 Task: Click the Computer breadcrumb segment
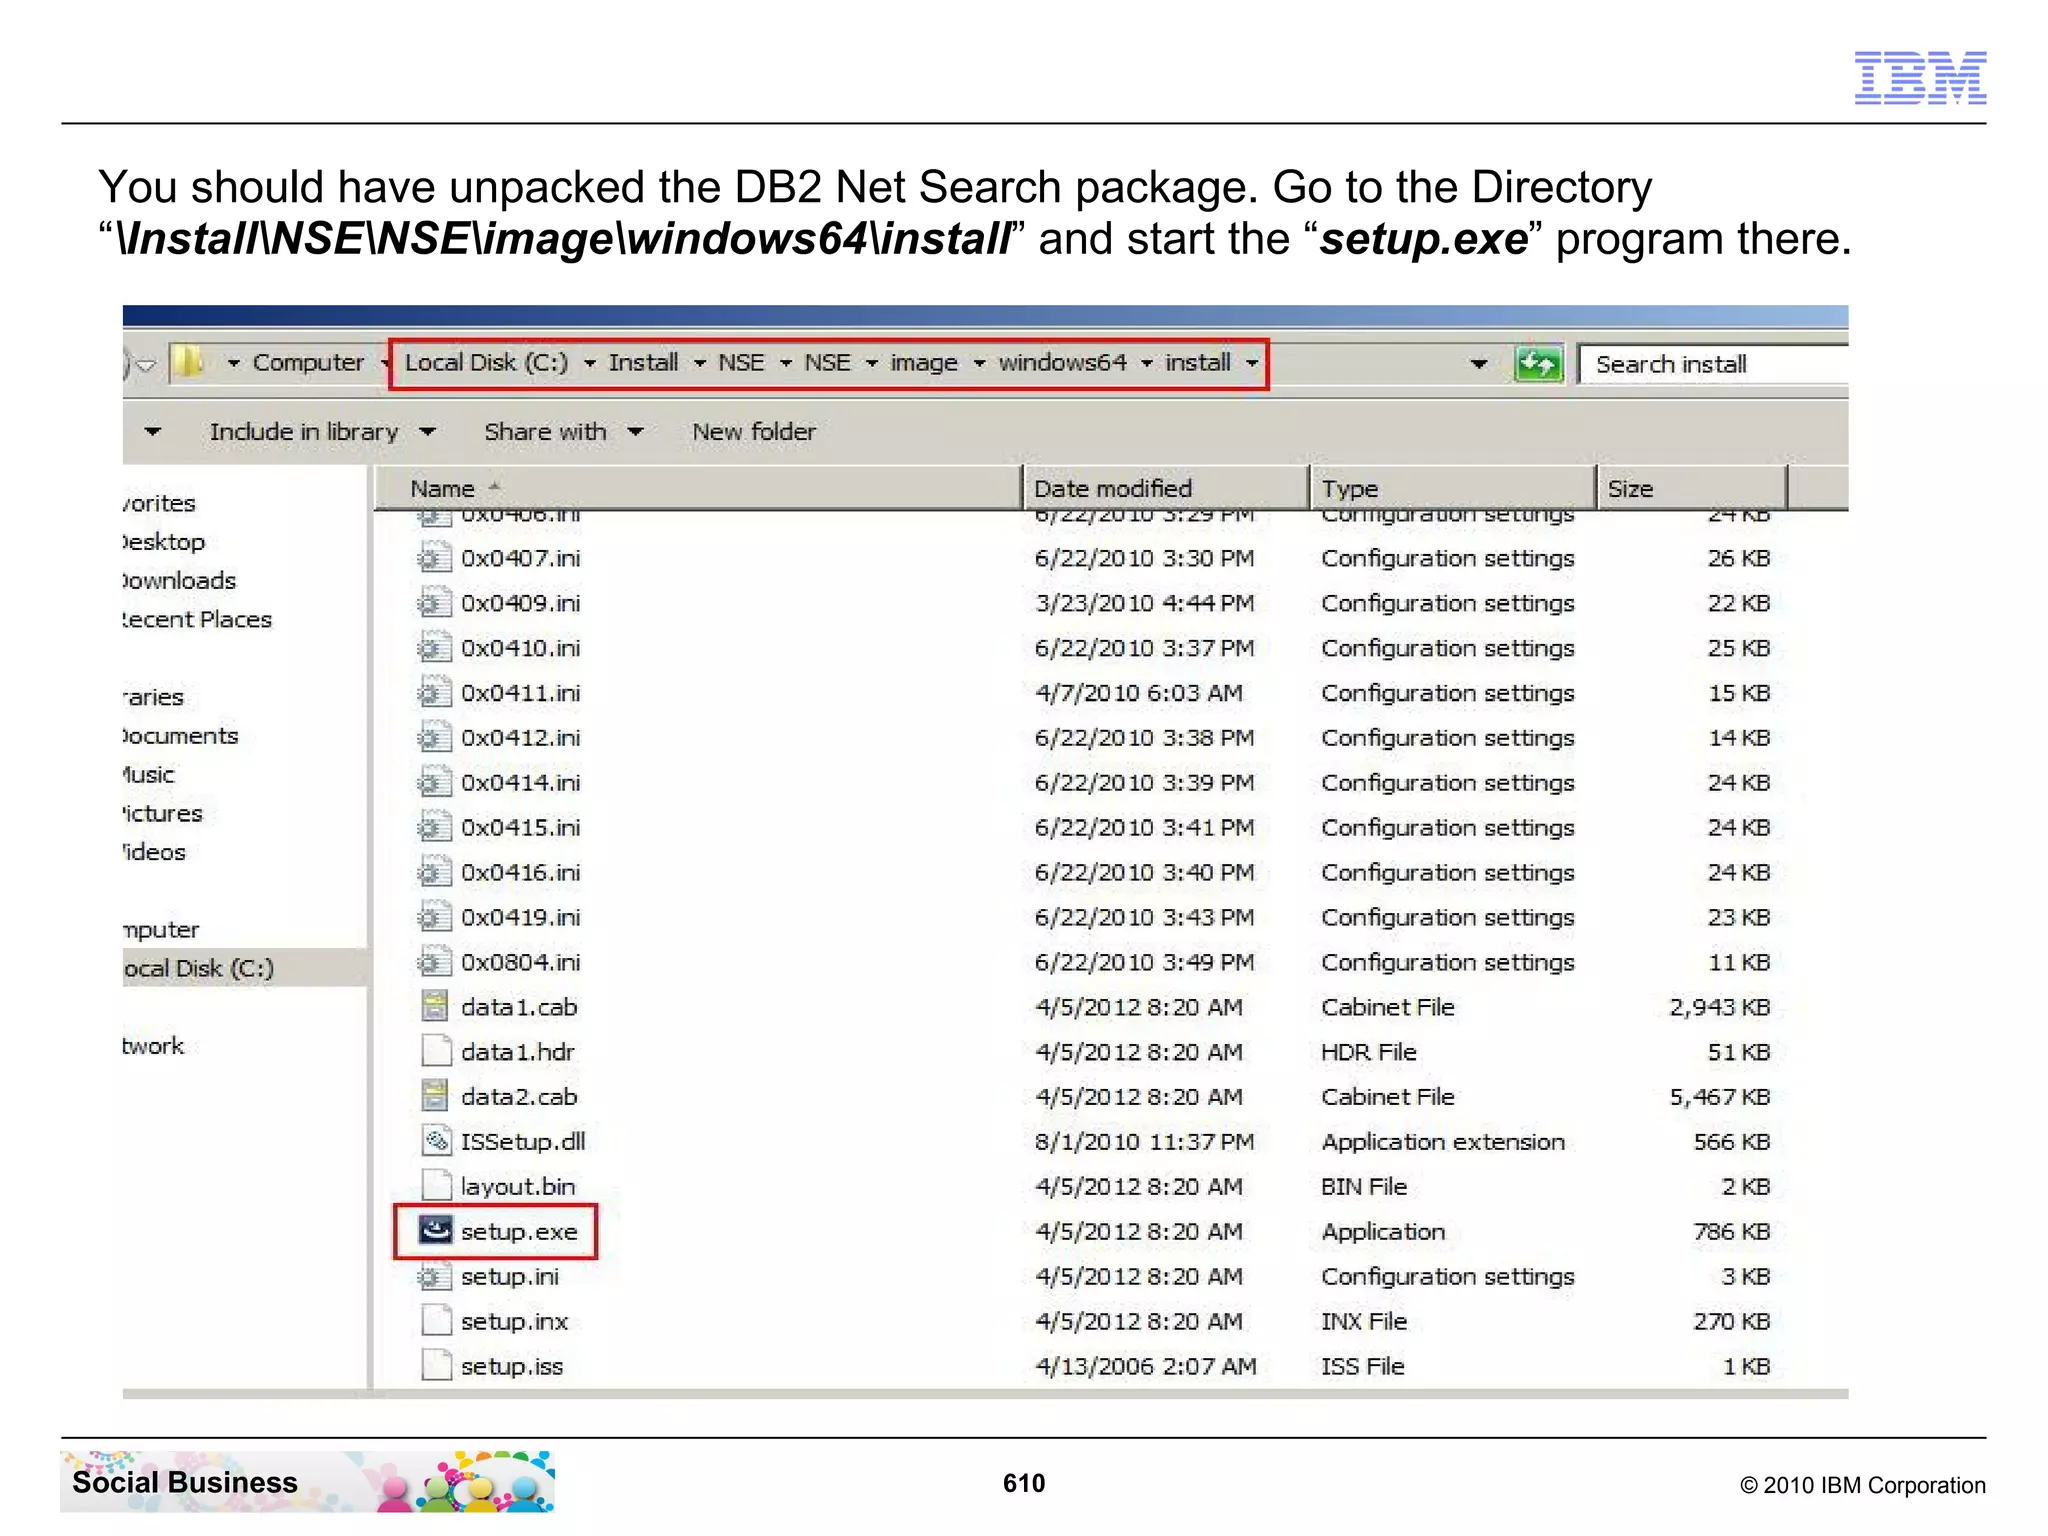click(308, 362)
